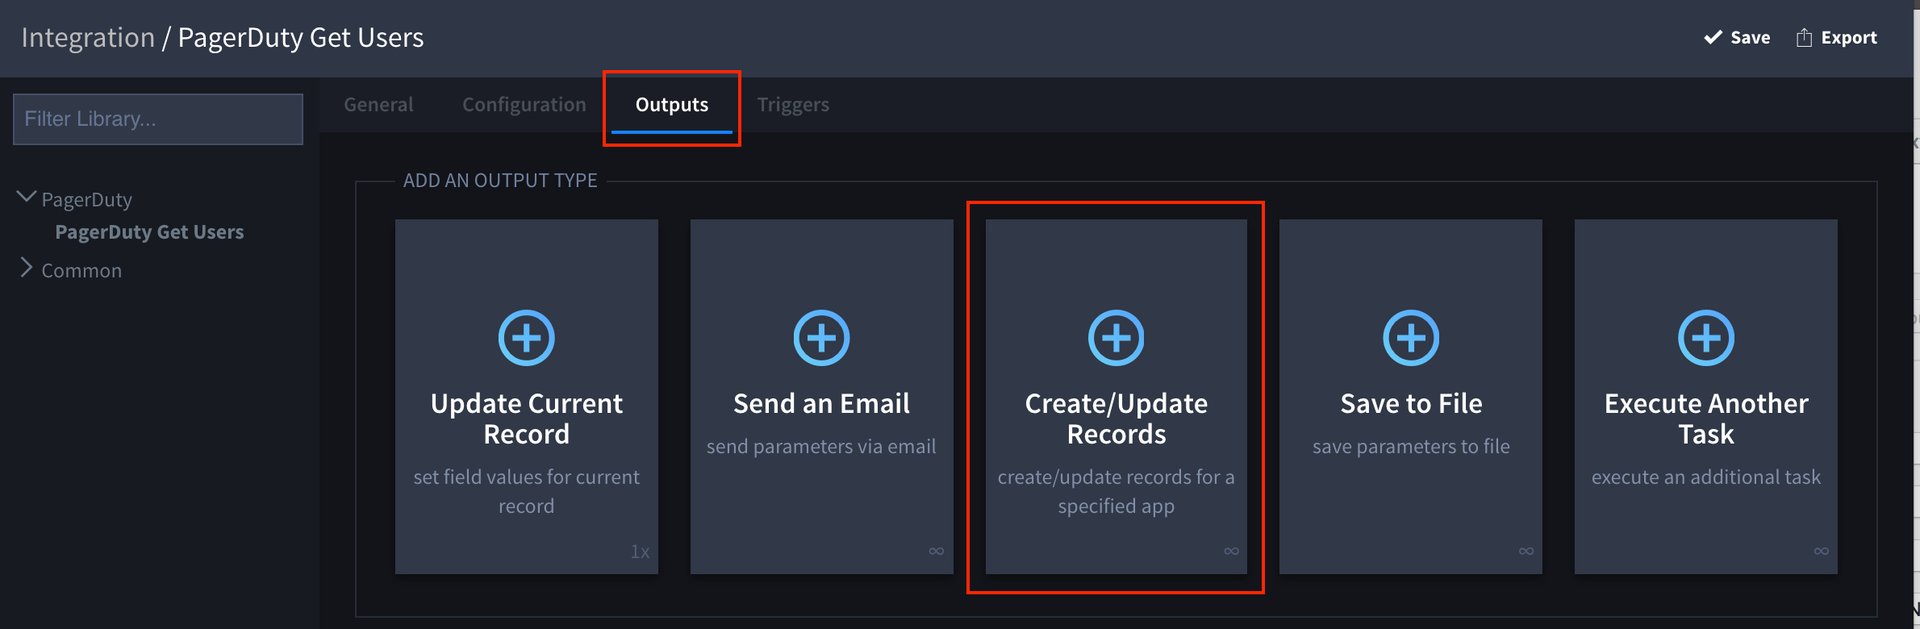Click the 'execute an additional task' description
The height and width of the screenshot is (629, 1920).
1705,478
